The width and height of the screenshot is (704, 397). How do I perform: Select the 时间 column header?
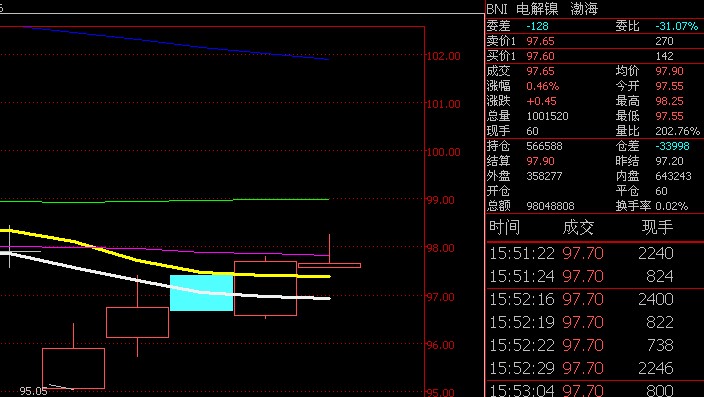click(505, 228)
